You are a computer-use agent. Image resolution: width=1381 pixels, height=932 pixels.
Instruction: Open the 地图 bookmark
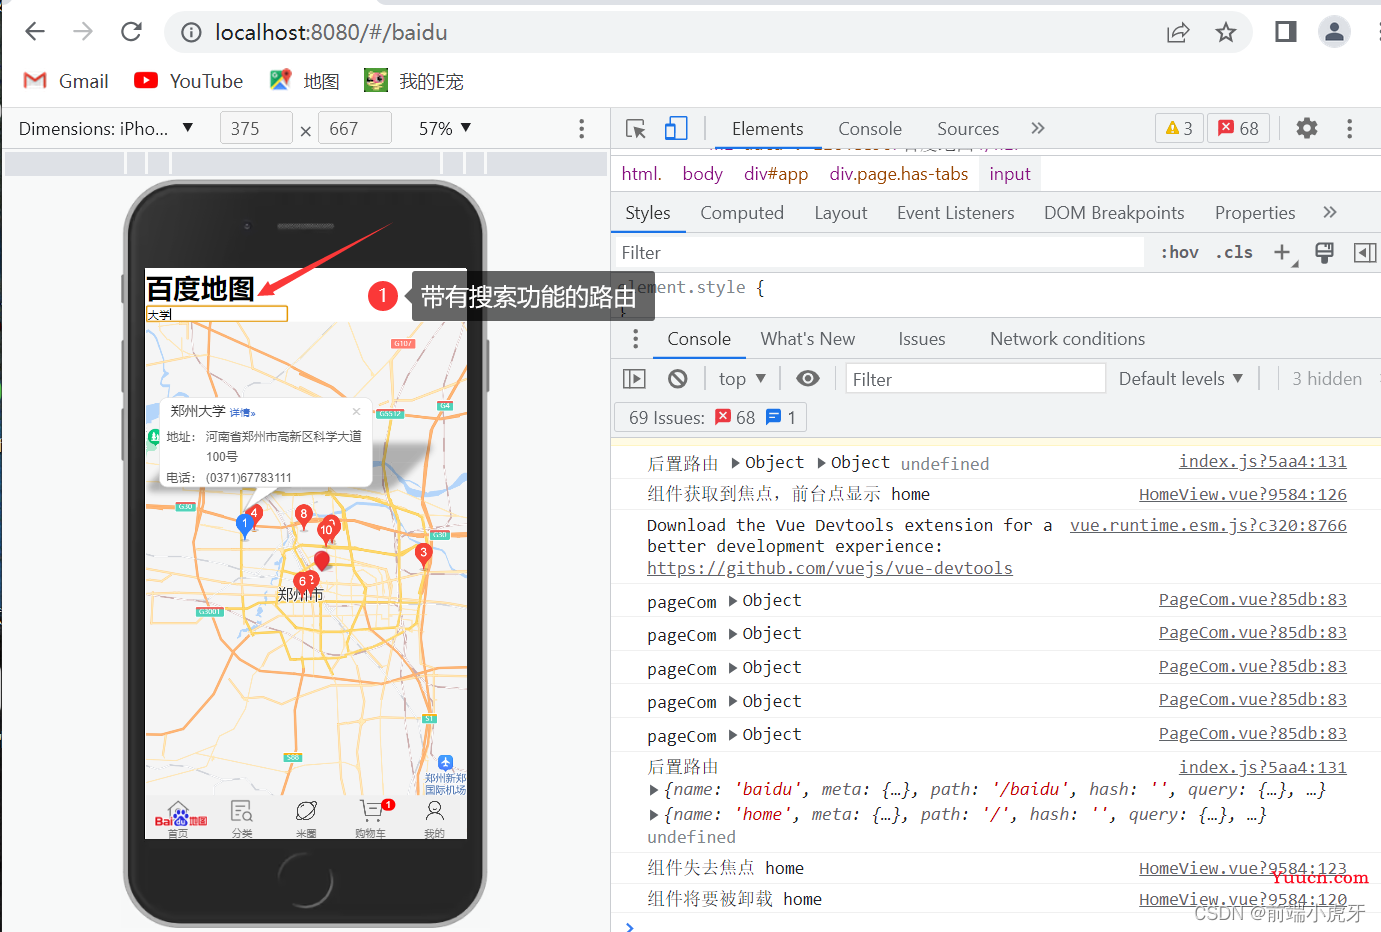coord(305,81)
